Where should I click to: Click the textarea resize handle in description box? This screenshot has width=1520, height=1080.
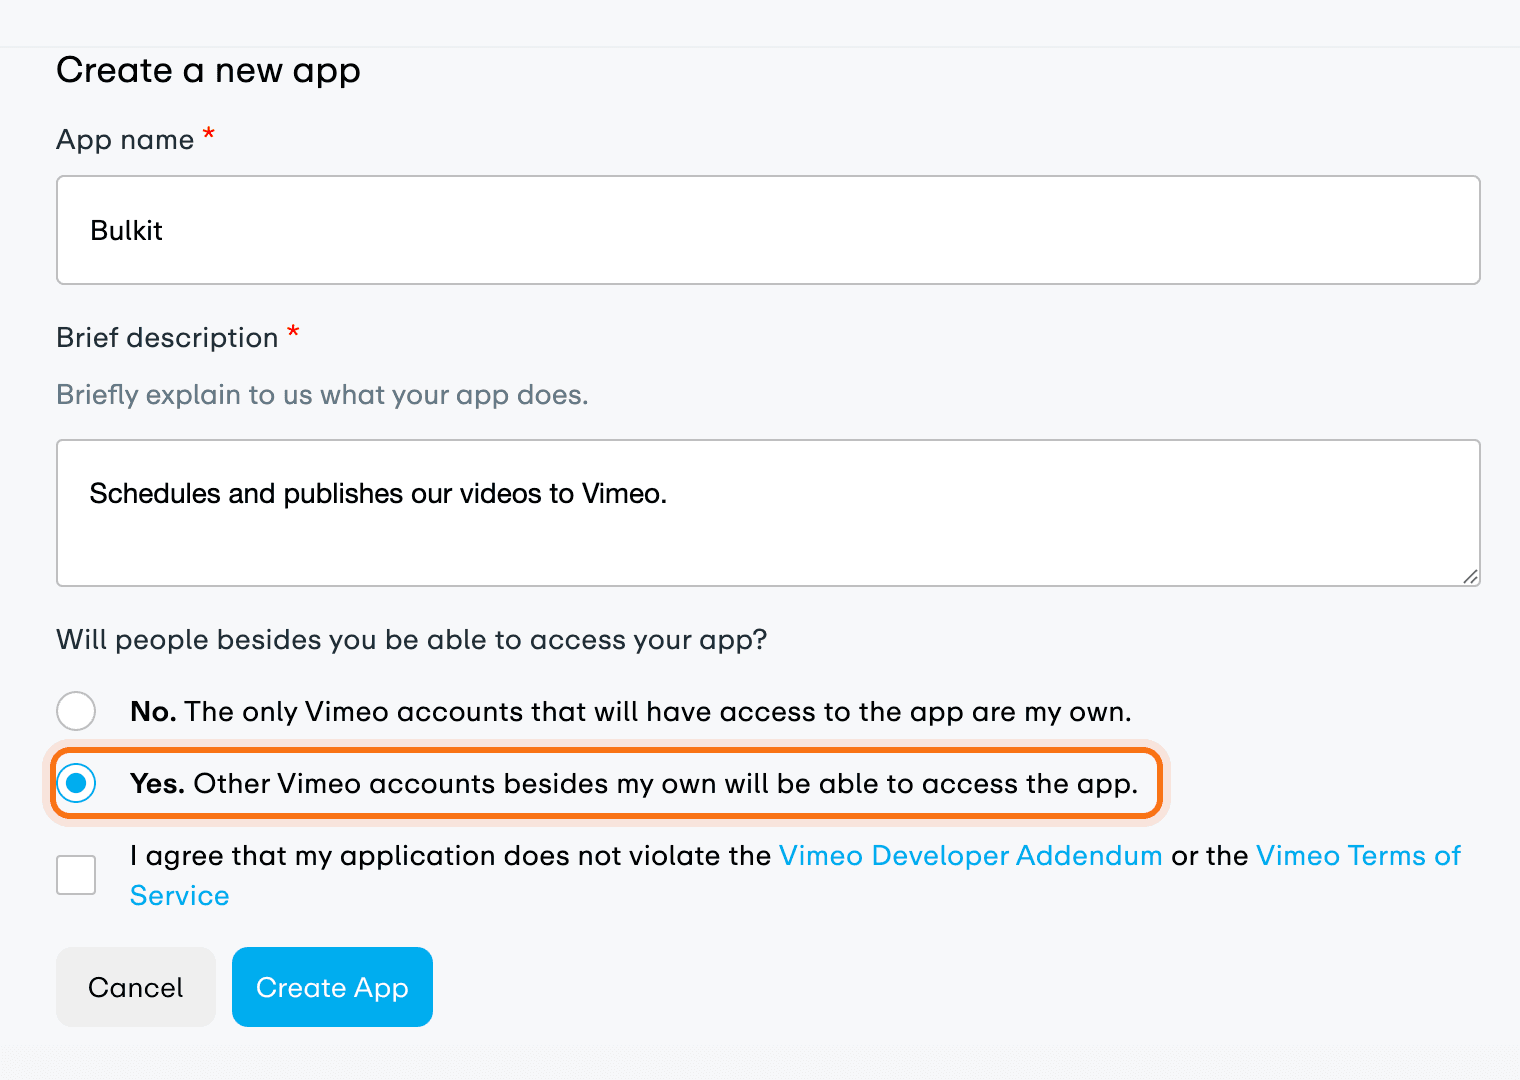pos(1470,576)
